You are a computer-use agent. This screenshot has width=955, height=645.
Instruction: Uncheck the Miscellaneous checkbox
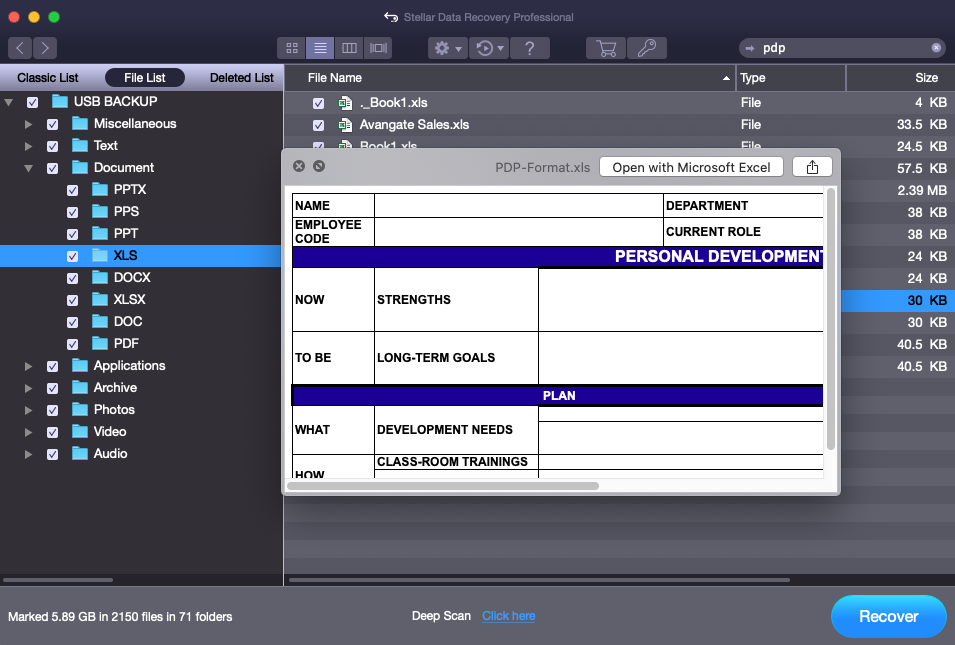52,124
